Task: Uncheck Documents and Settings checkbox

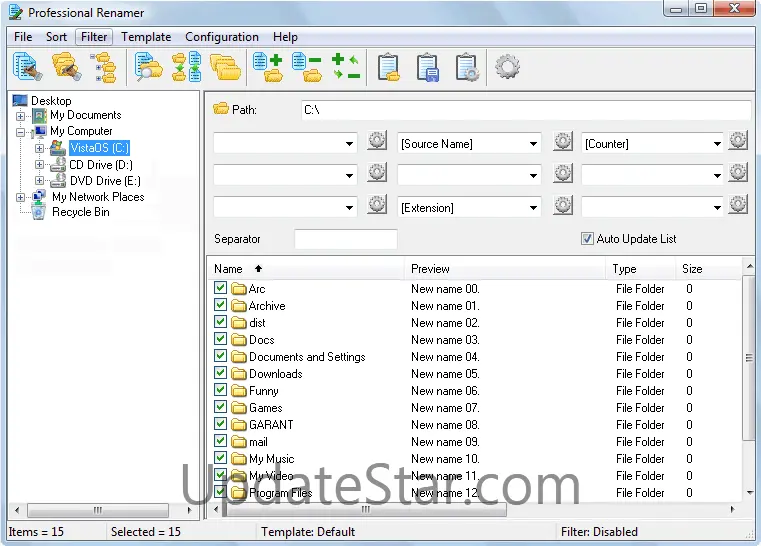Action: point(220,356)
